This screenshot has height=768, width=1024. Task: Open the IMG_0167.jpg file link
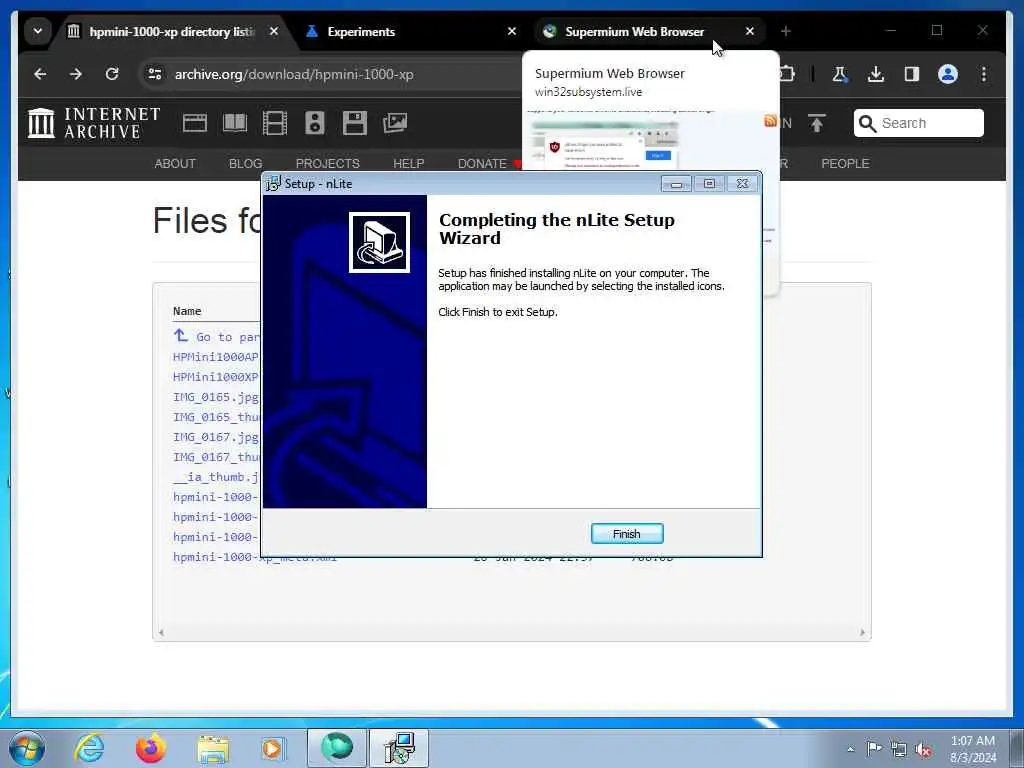pyautogui.click(x=216, y=437)
